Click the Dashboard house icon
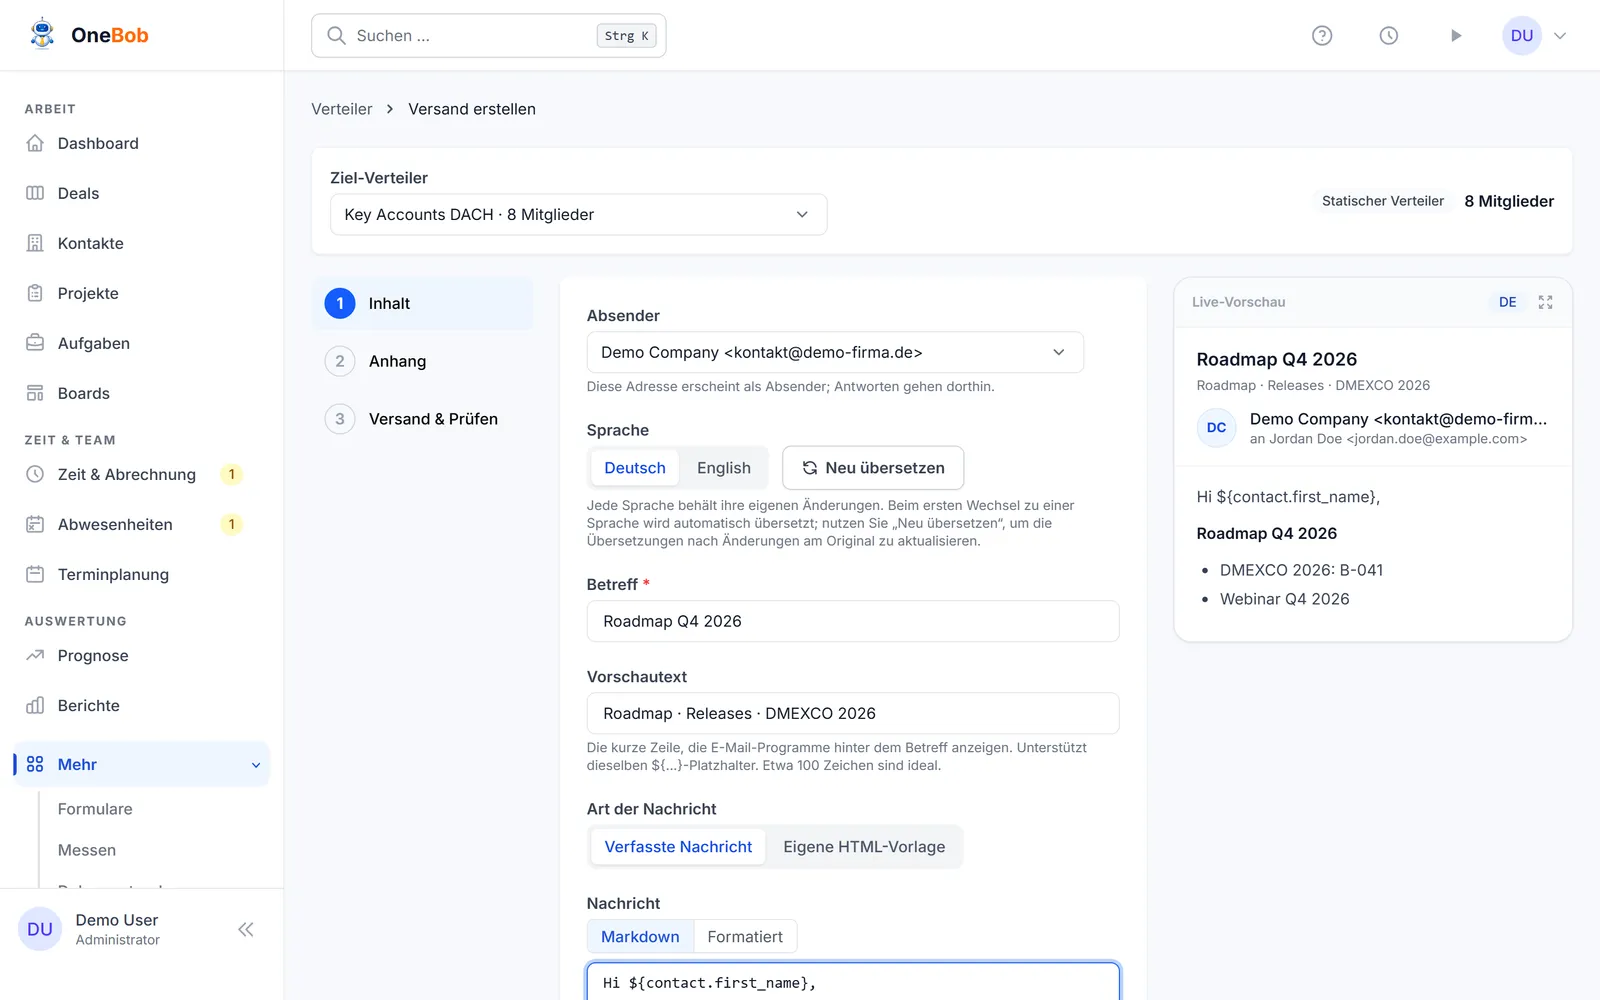 [35, 143]
